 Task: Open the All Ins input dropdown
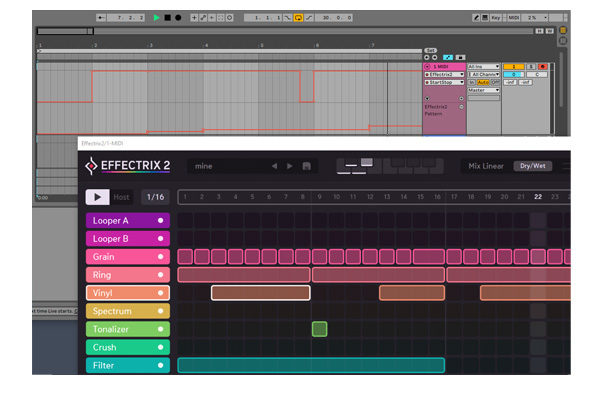coord(483,66)
